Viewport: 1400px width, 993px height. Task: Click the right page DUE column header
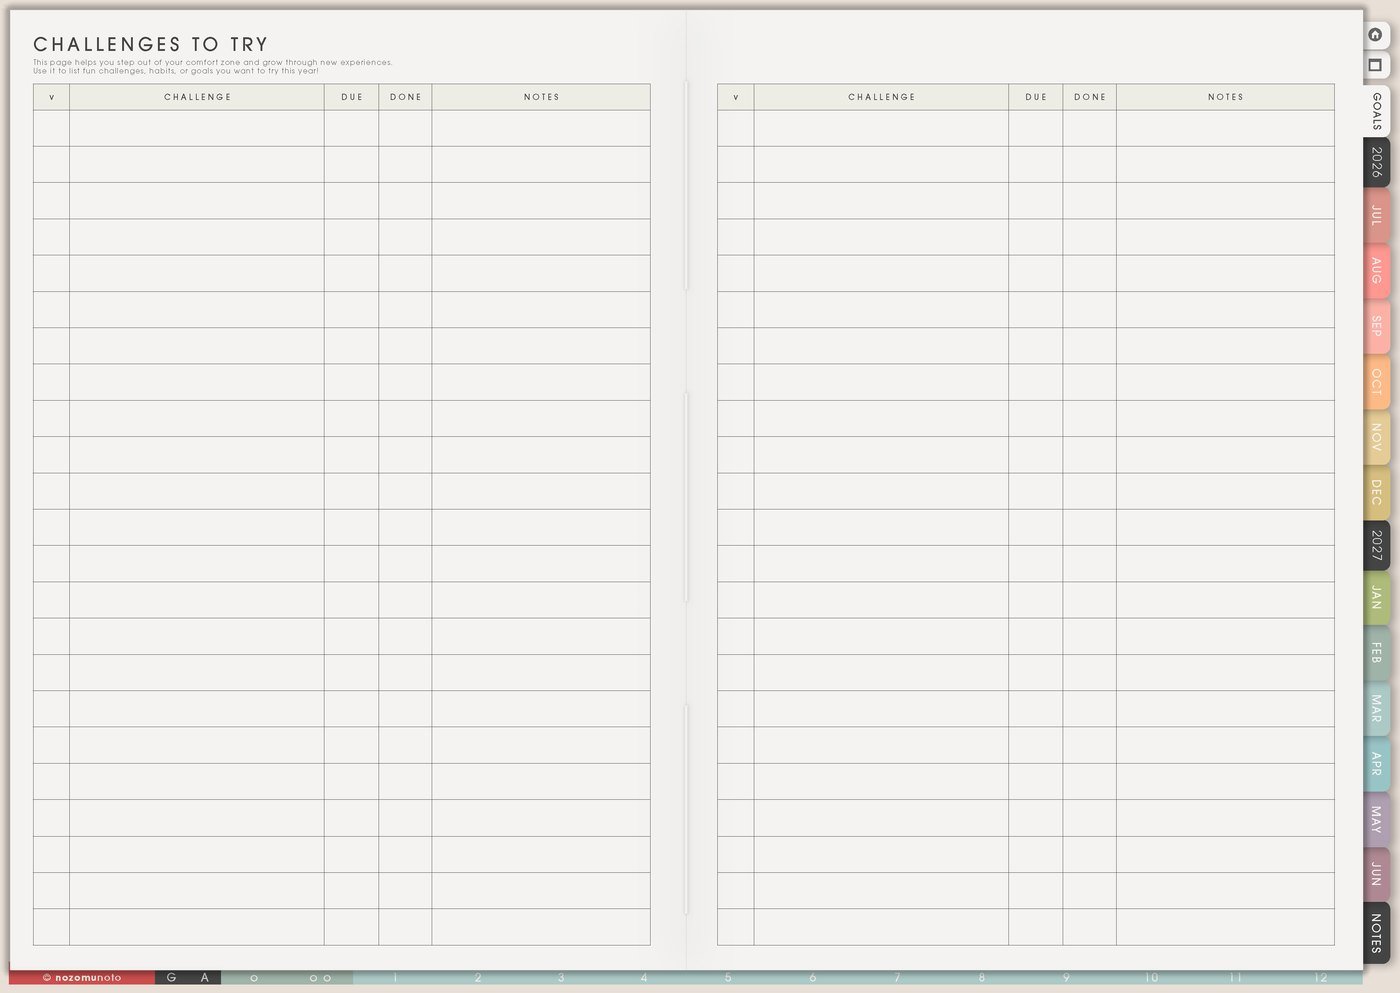tap(1036, 97)
